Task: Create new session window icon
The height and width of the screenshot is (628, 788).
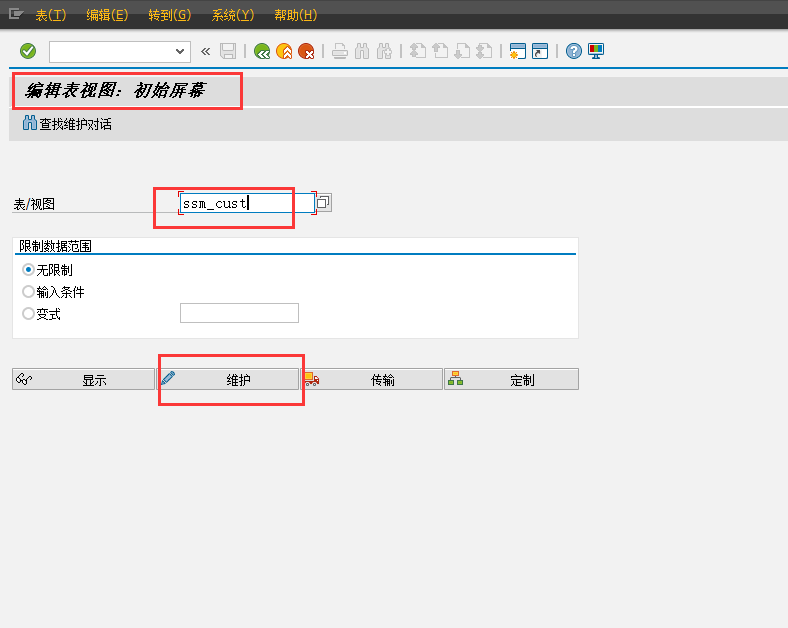Action: pyautogui.click(x=518, y=51)
